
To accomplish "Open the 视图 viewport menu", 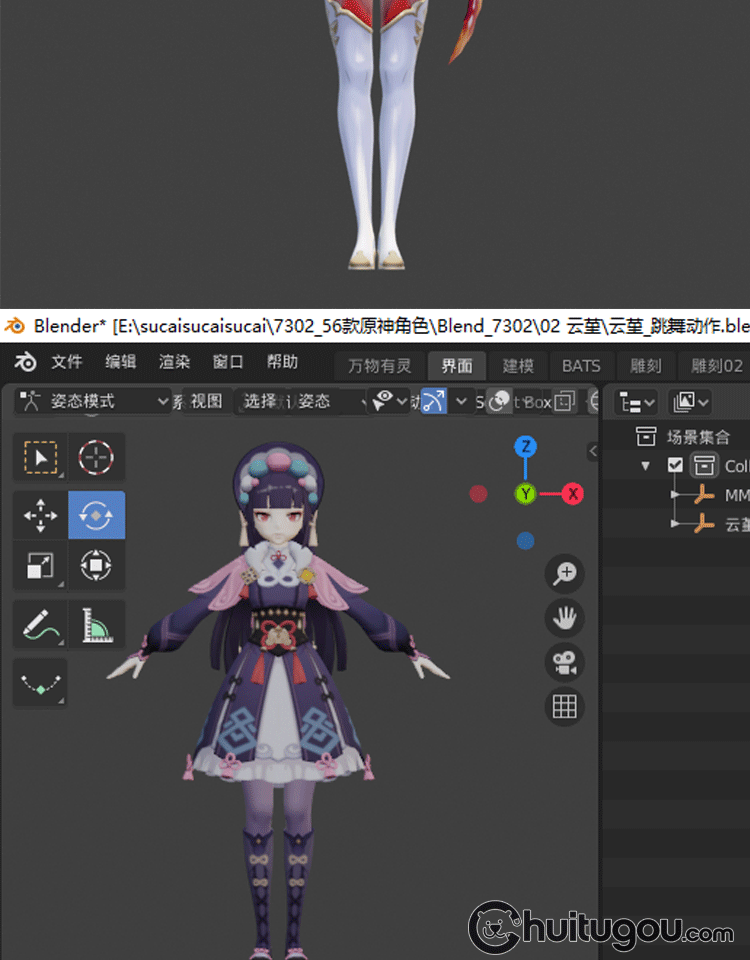I will (x=206, y=402).
